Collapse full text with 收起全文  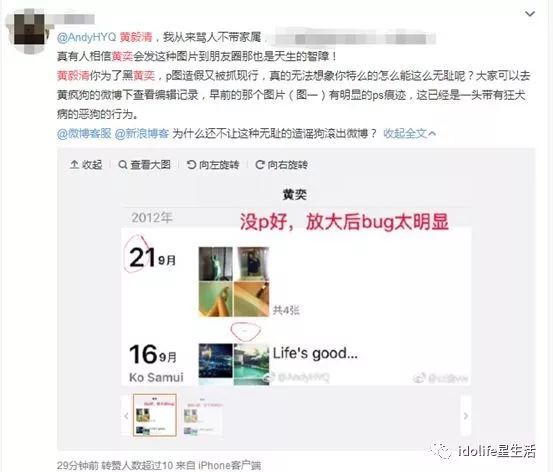click(409, 133)
